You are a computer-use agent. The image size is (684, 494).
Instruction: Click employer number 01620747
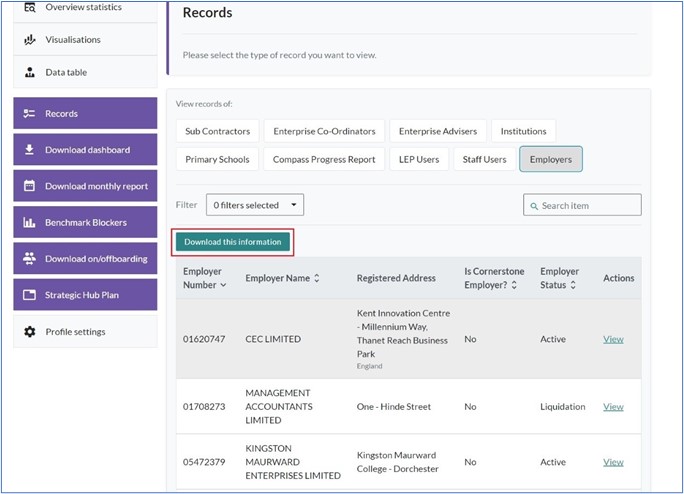click(204, 339)
